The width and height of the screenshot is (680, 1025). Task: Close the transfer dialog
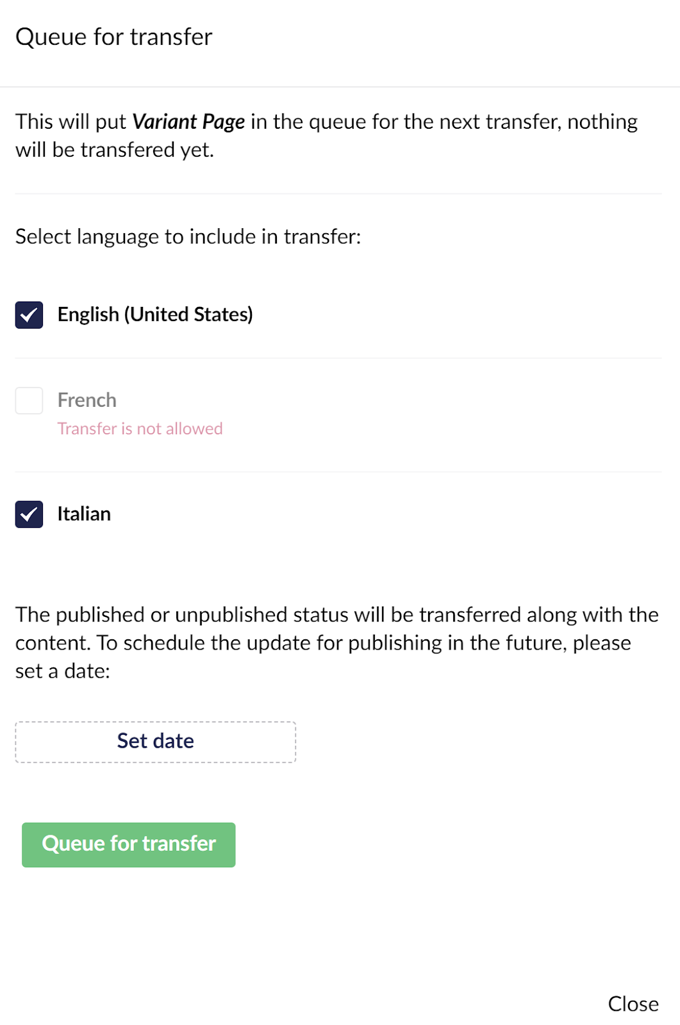(x=633, y=1003)
